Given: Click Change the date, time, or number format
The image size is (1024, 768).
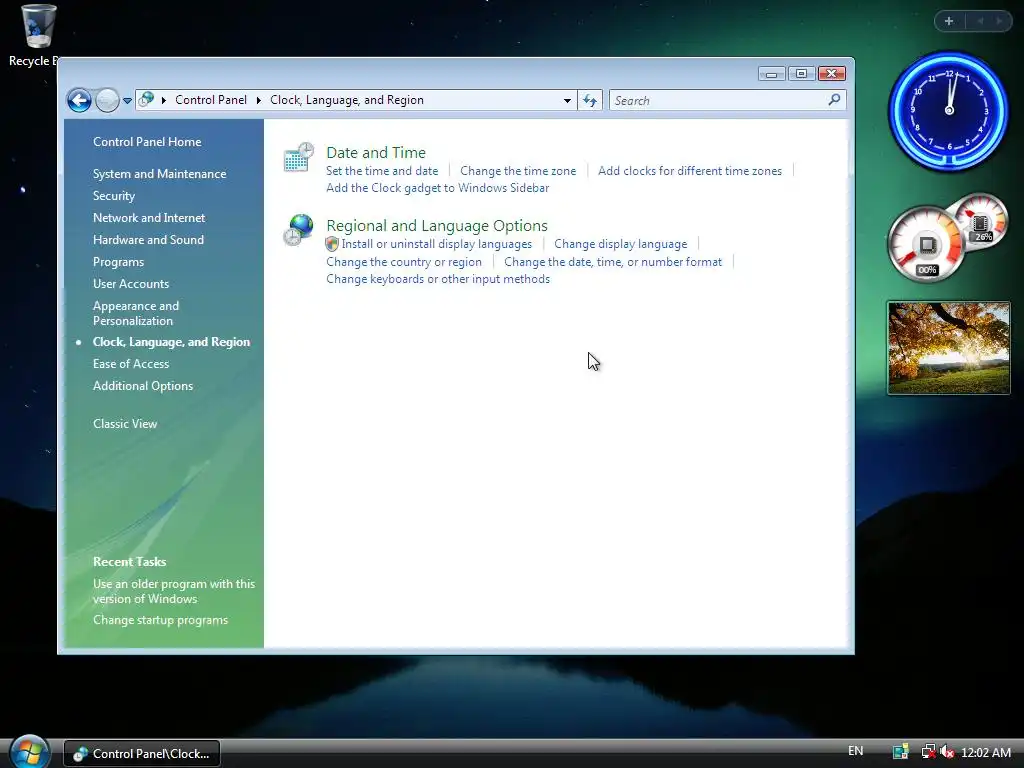Looking at the screenshot, I should pyautogui.click(x=613, y=262).
